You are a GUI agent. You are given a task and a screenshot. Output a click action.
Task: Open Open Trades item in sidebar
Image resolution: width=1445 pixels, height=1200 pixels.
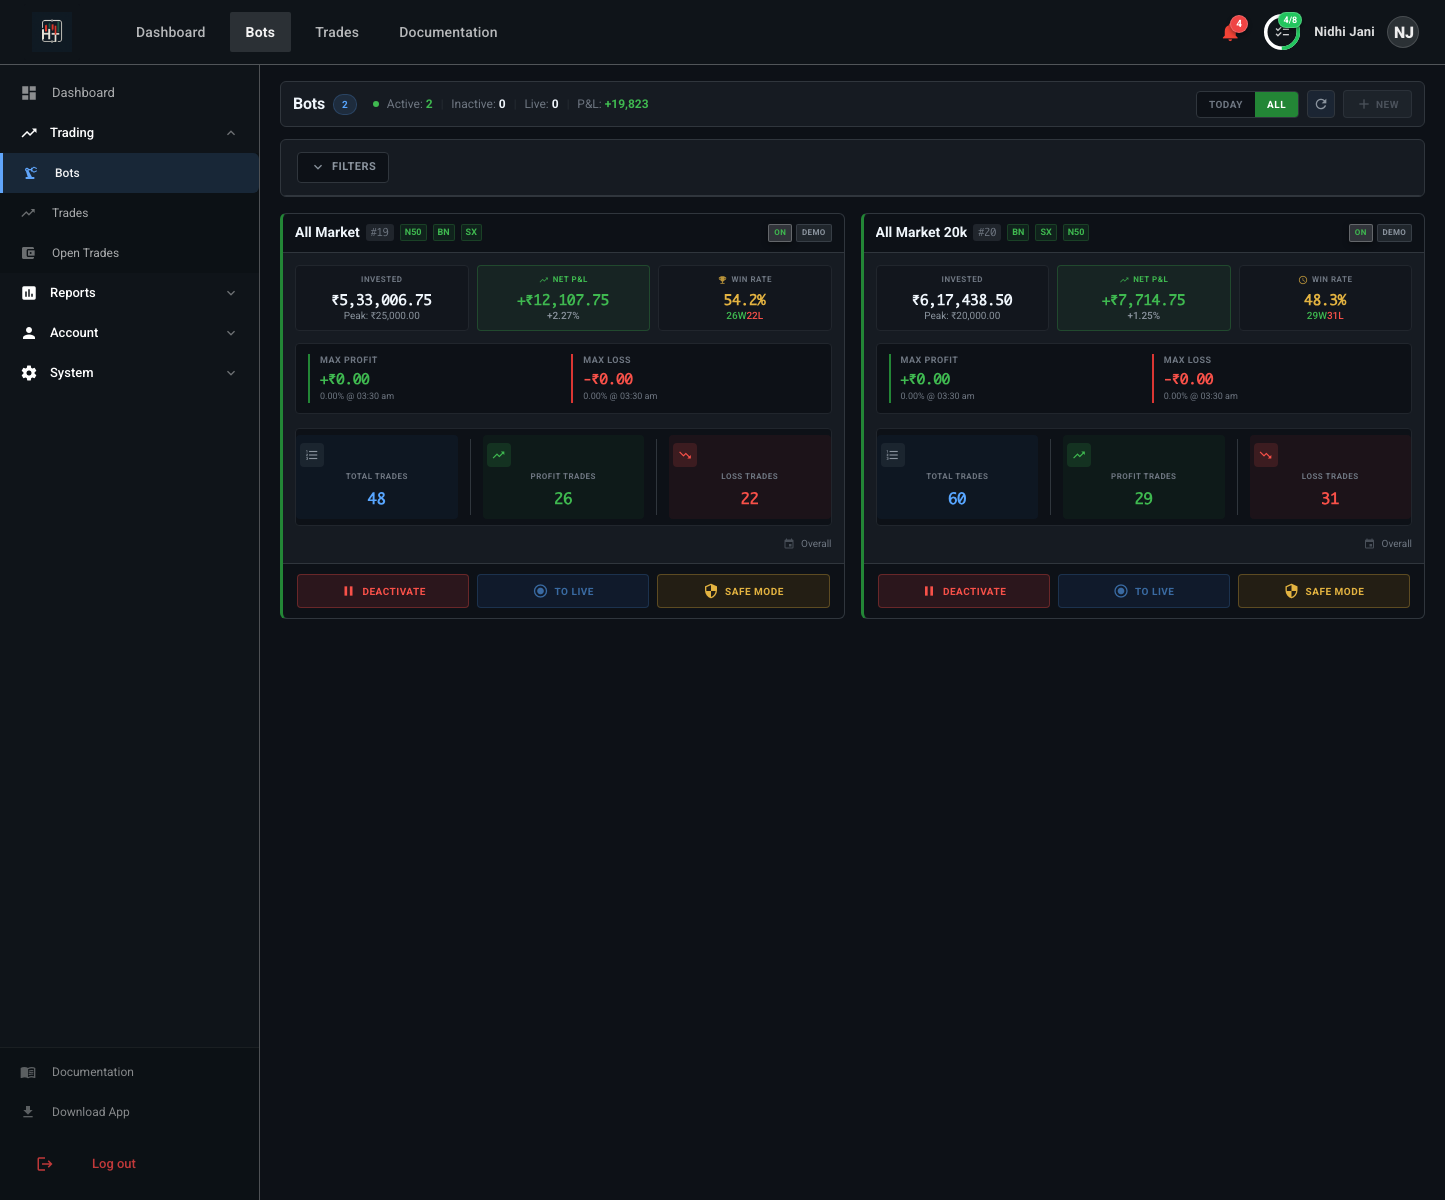130,253
